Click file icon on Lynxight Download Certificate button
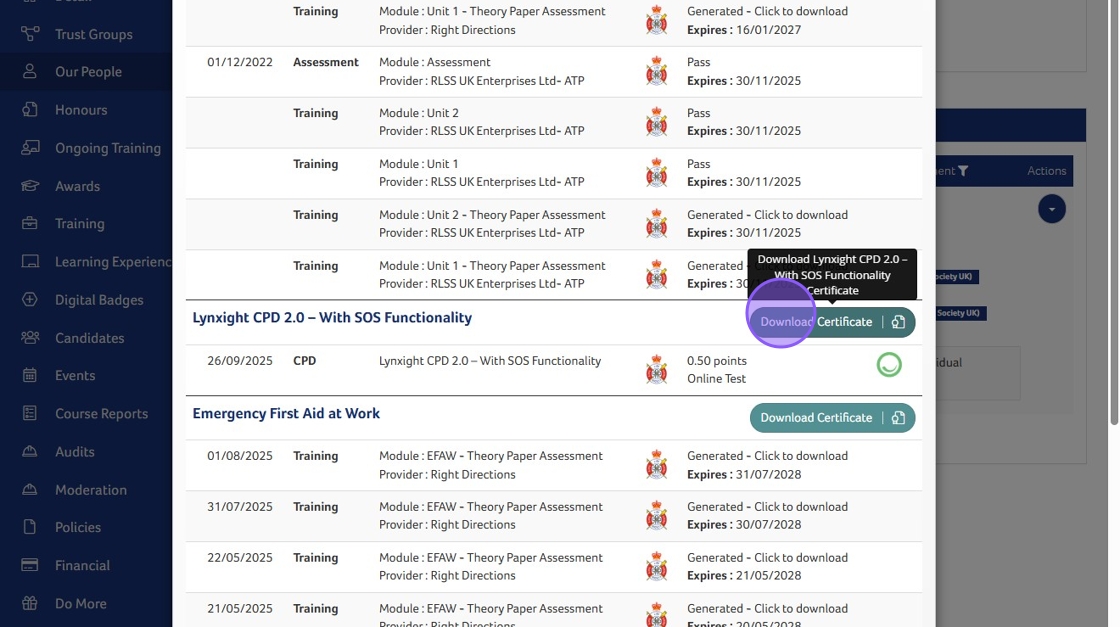Screen dimensions: 1120x627 click(898, 322)
